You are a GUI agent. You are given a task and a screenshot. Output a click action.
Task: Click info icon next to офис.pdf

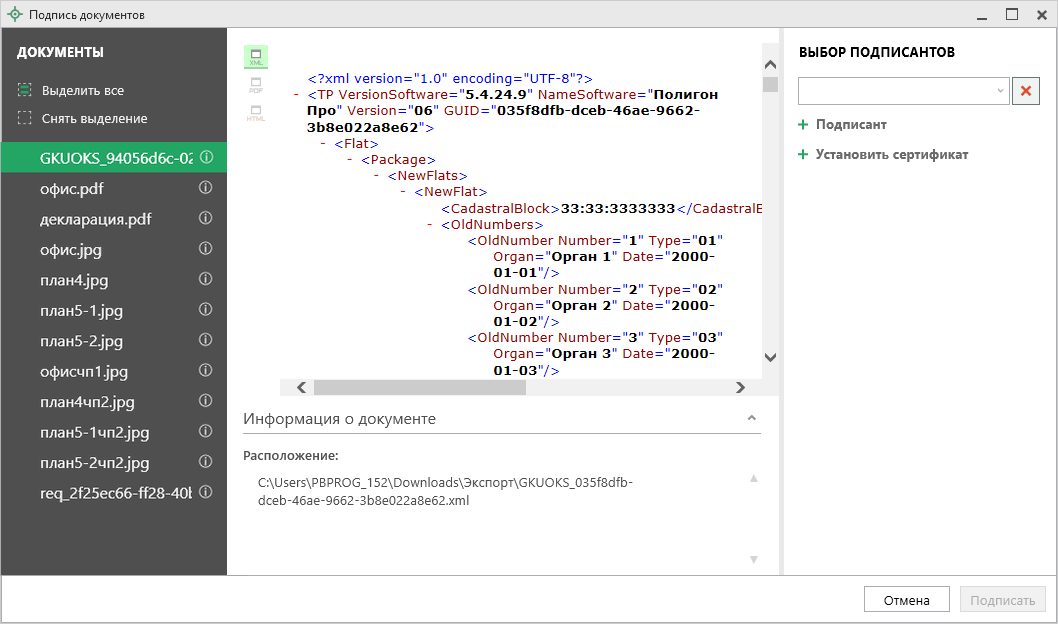[x=206, y=188]
